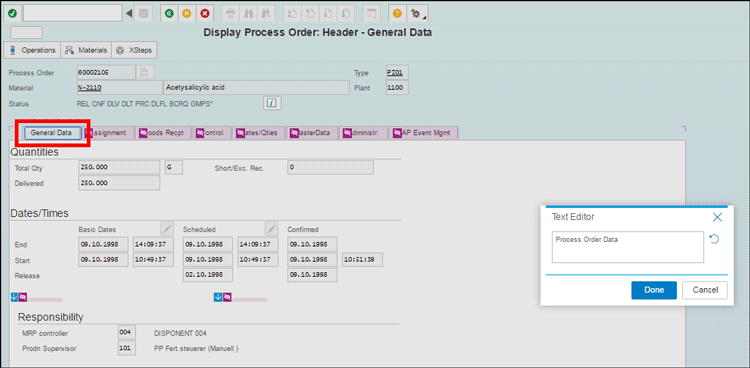This screenshot has height=368, width=750.
Task: Select the Master Data tab
Action: (312, 133)
